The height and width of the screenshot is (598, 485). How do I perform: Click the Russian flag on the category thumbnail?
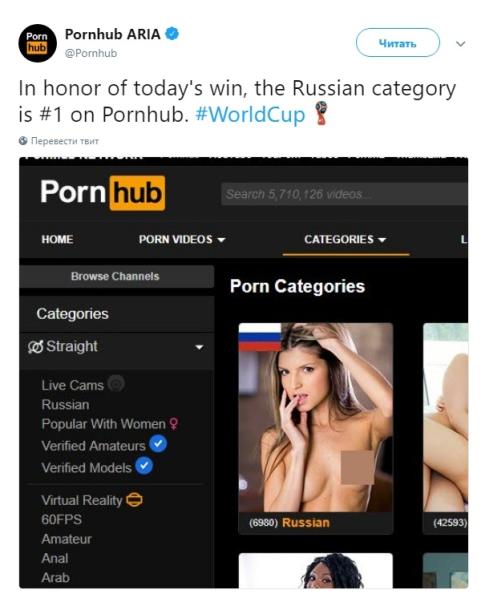260,337
